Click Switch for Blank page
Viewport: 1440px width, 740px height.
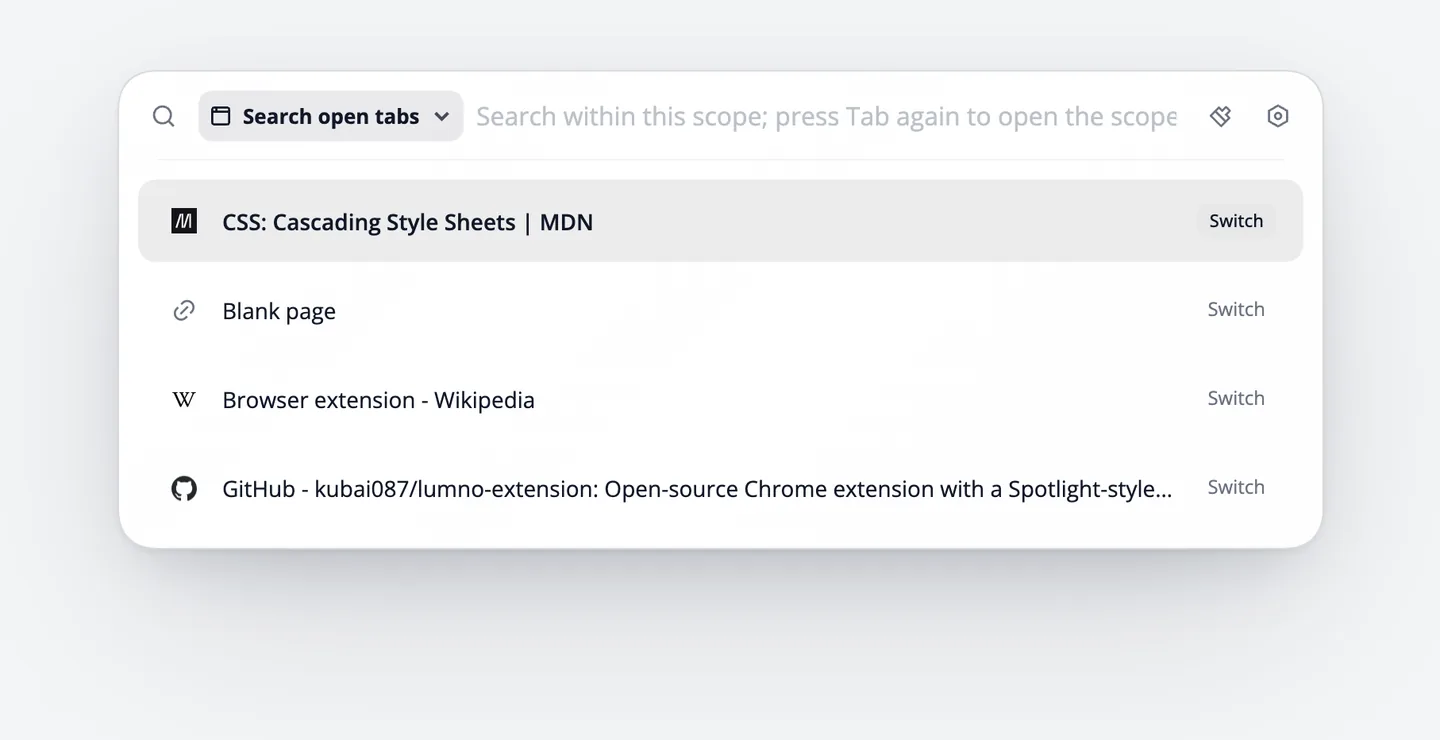click(x=1236, y=309)
